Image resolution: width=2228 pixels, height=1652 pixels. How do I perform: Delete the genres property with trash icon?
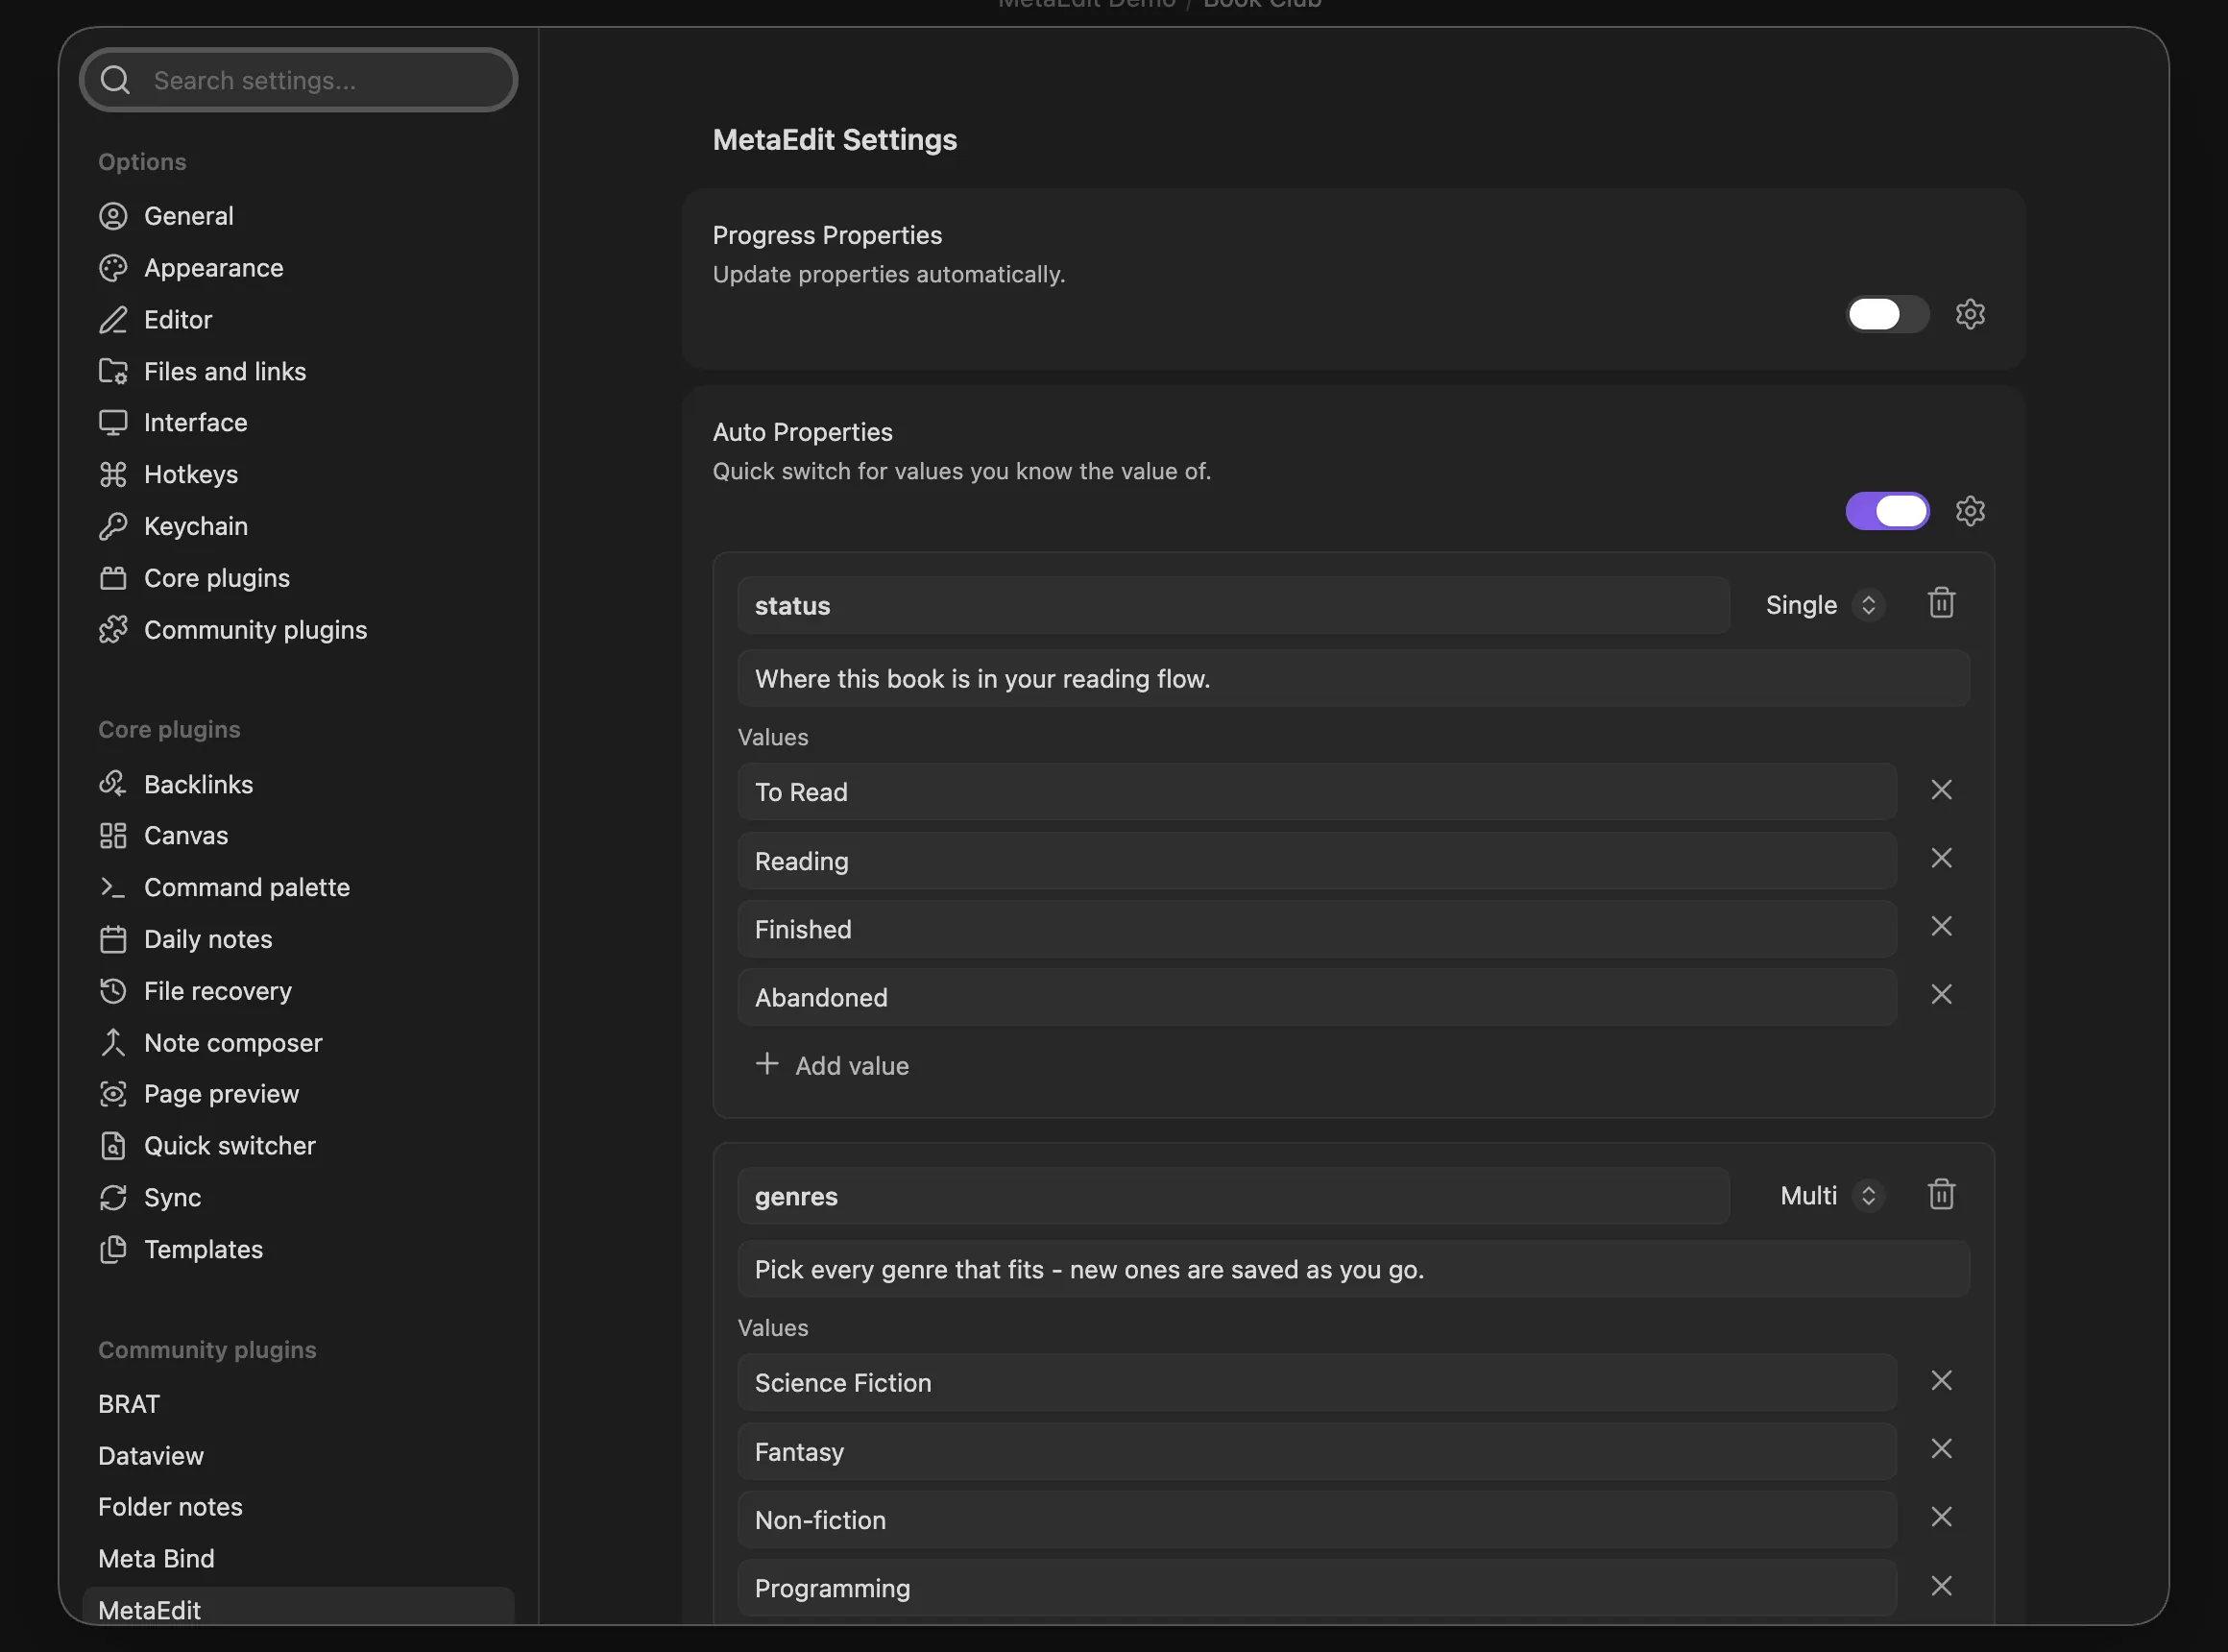[x=1941, y=1194]
